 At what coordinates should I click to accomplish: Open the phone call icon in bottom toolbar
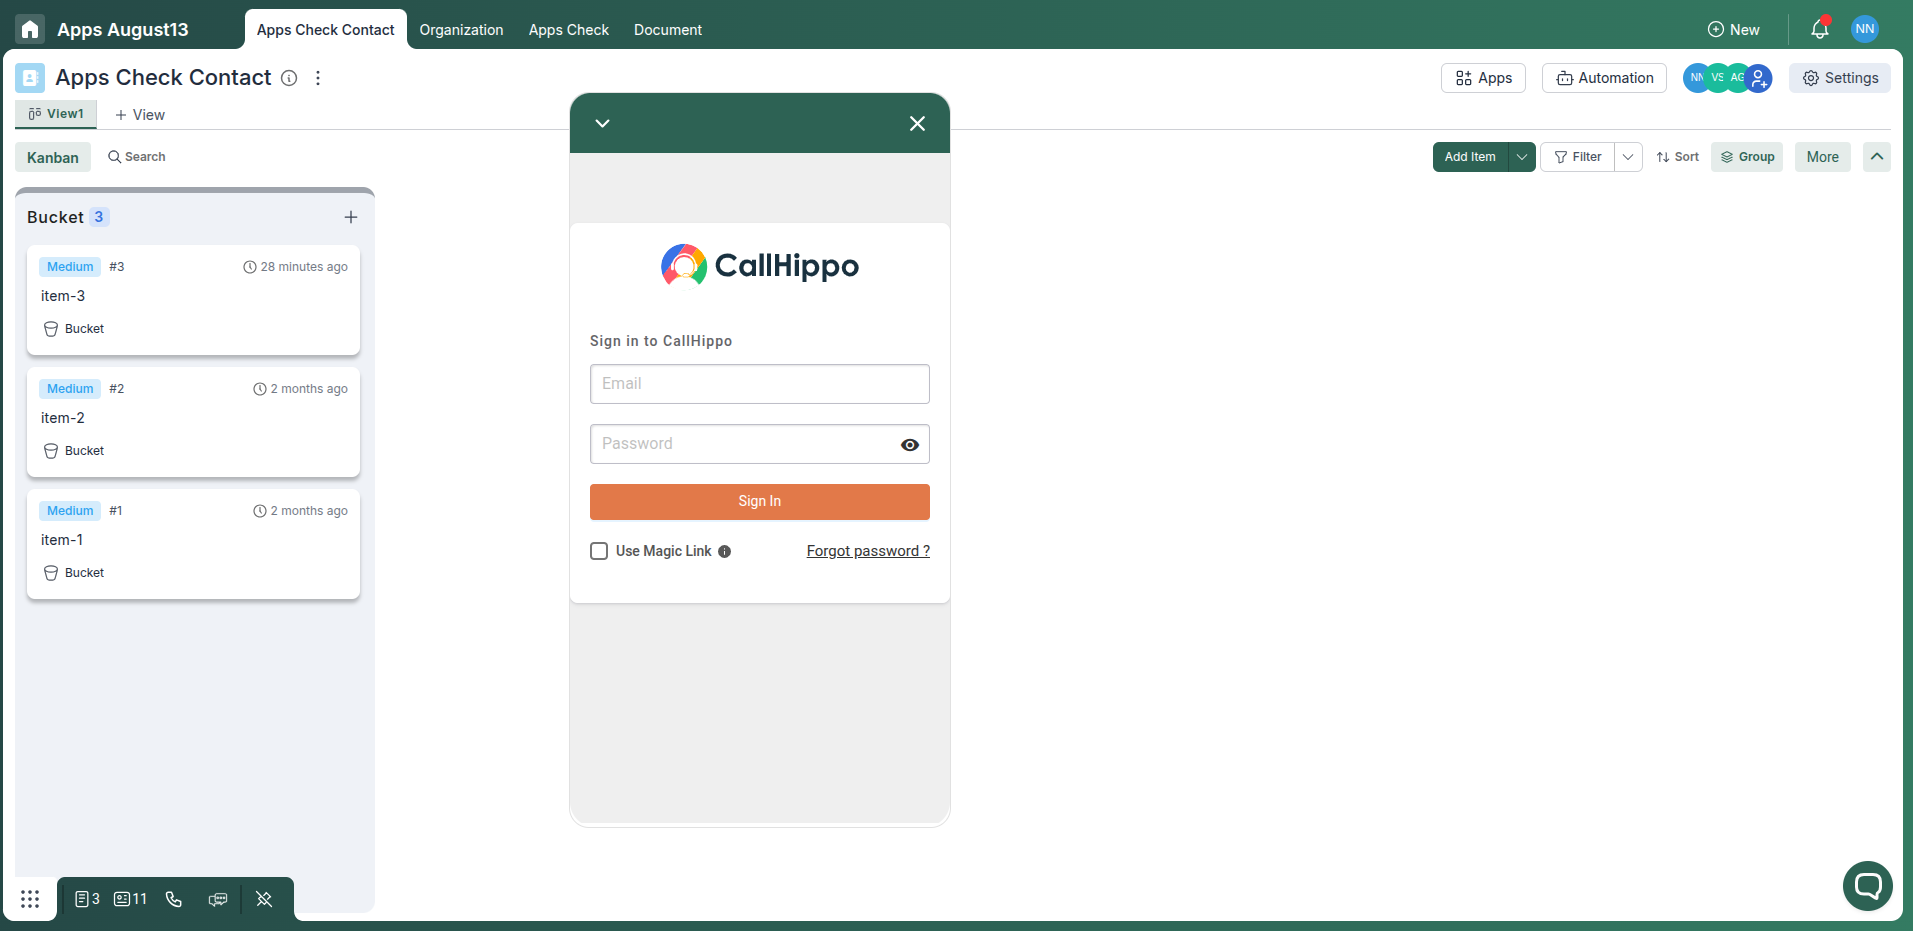(174, 899)
